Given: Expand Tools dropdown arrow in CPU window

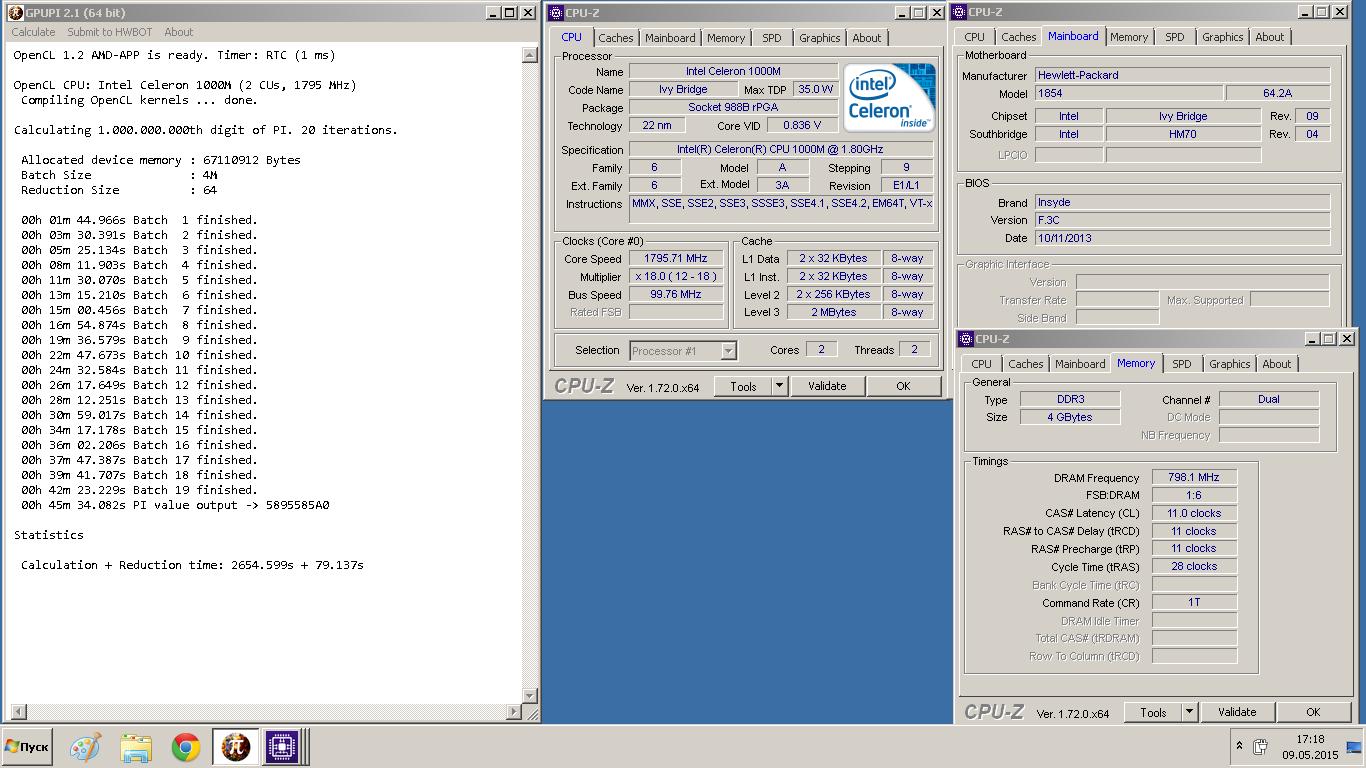Looking at the screenshot, I should tap(780, 386).
